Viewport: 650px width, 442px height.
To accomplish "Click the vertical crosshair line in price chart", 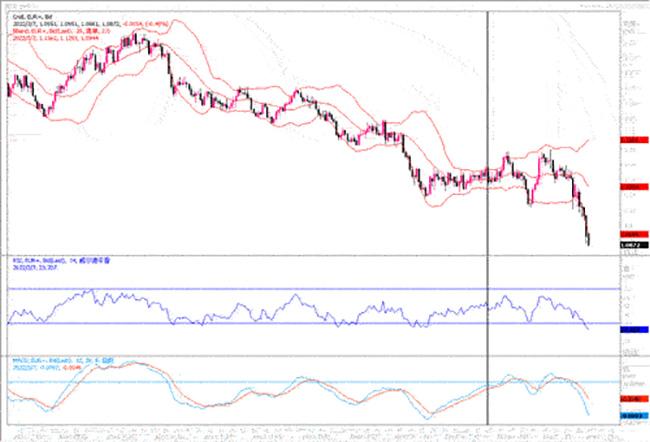I will tap(487, 100).
